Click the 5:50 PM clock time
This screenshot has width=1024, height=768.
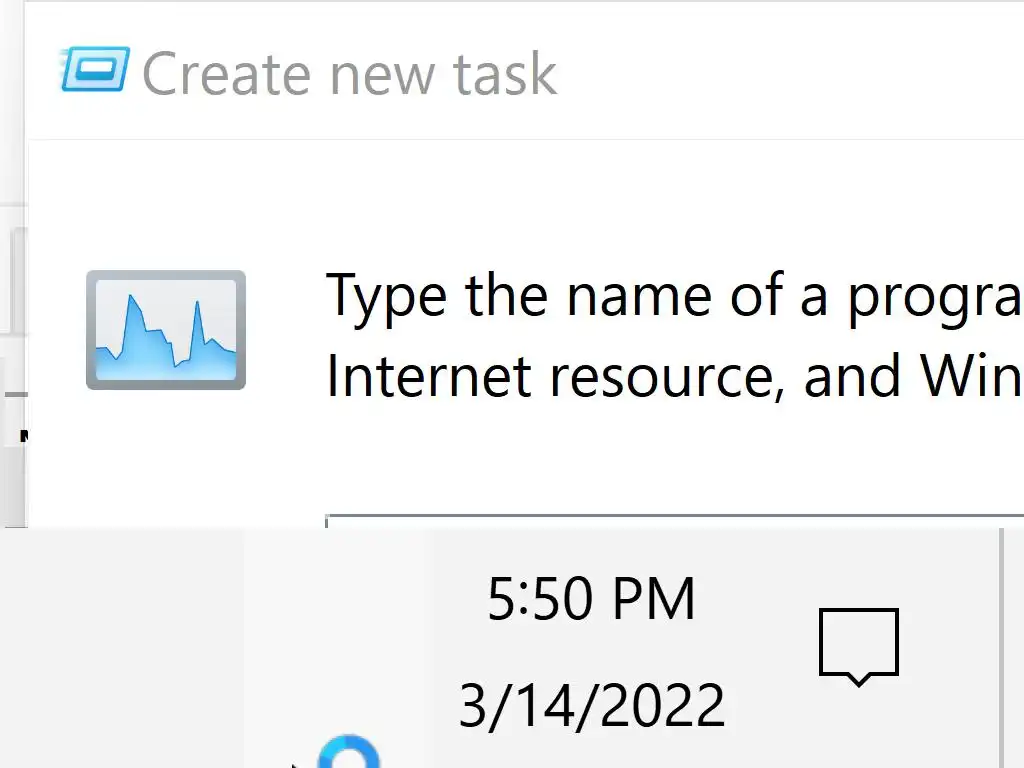[x=591, y=600]
